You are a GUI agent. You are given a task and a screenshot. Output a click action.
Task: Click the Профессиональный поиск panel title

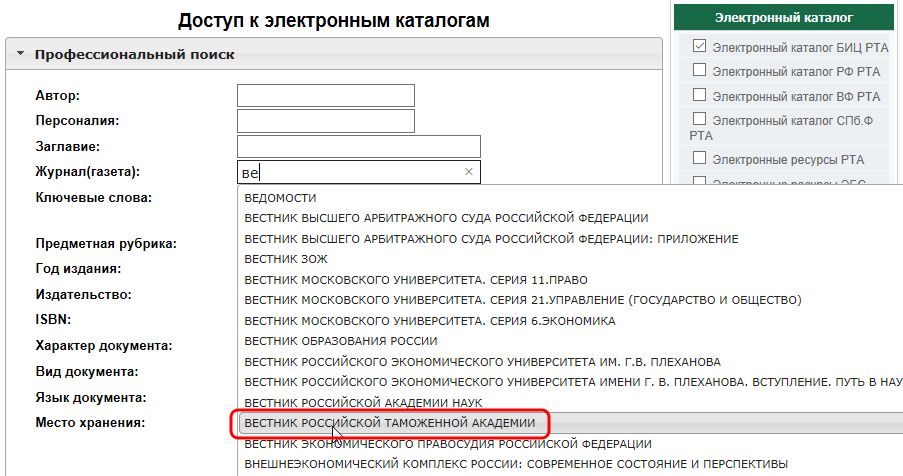point(135,55)
